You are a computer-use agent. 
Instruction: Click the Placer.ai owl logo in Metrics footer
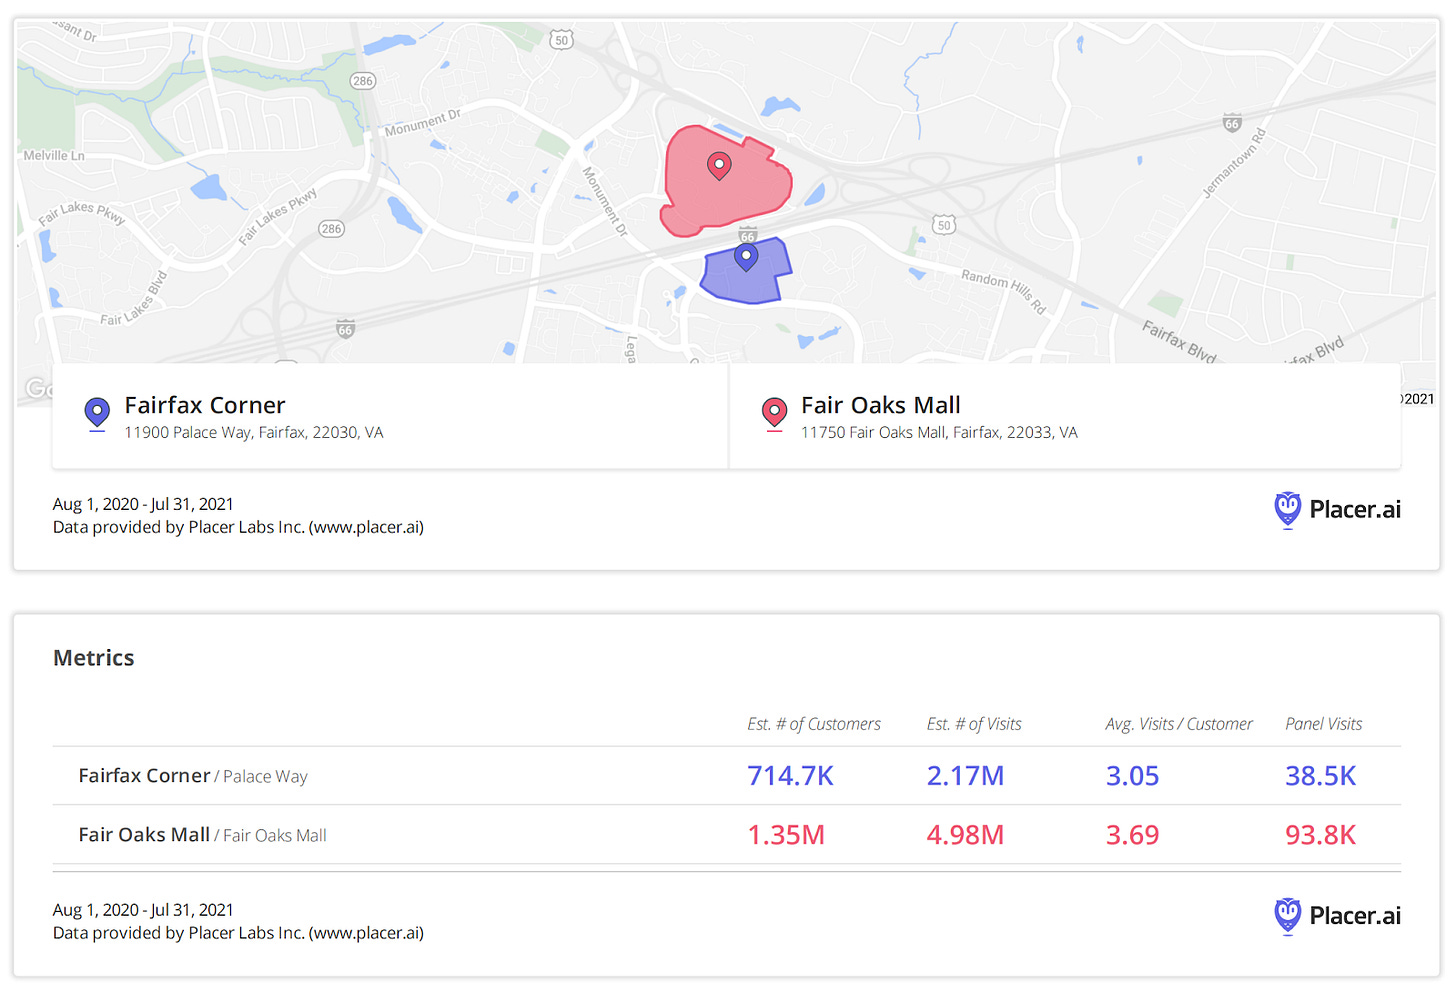coord(1288,916)
